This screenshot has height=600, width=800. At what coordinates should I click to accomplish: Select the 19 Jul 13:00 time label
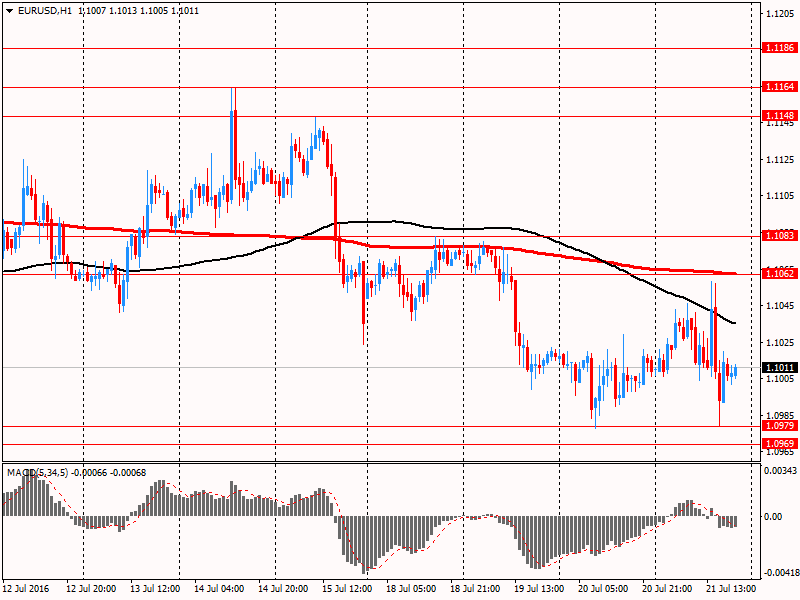(537, 589)
